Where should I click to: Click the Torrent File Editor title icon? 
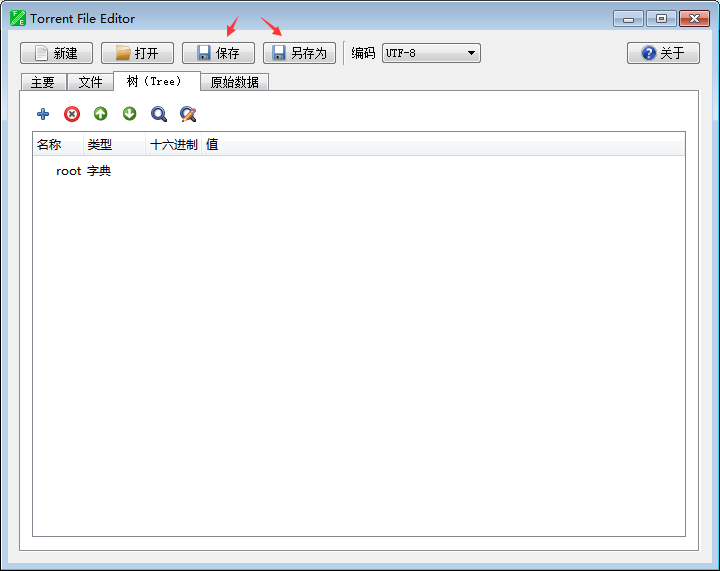click(18, 18)
